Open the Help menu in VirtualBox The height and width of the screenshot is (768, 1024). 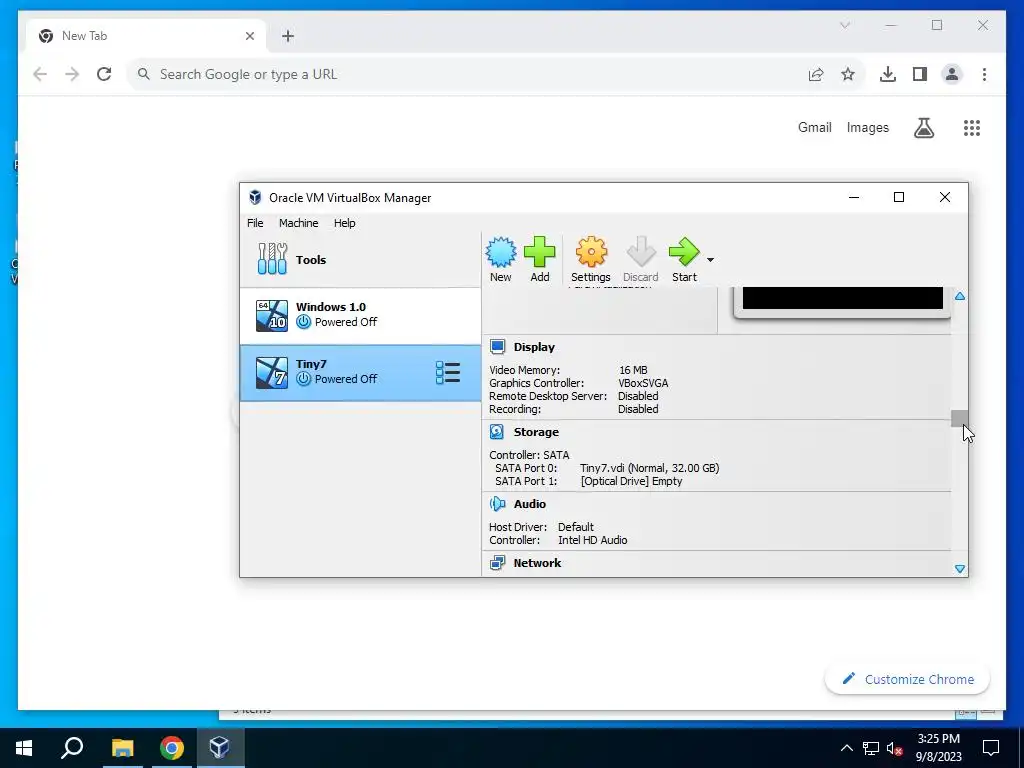[x=345, y=223]
